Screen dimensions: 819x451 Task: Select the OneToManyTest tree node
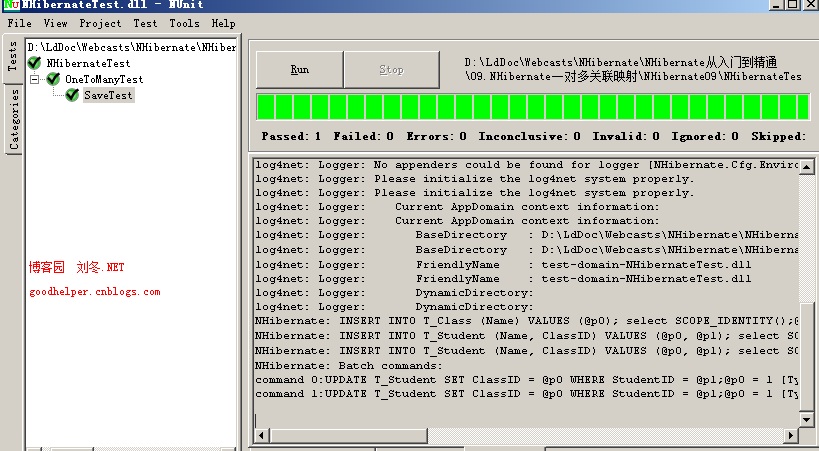click(104, 79)
